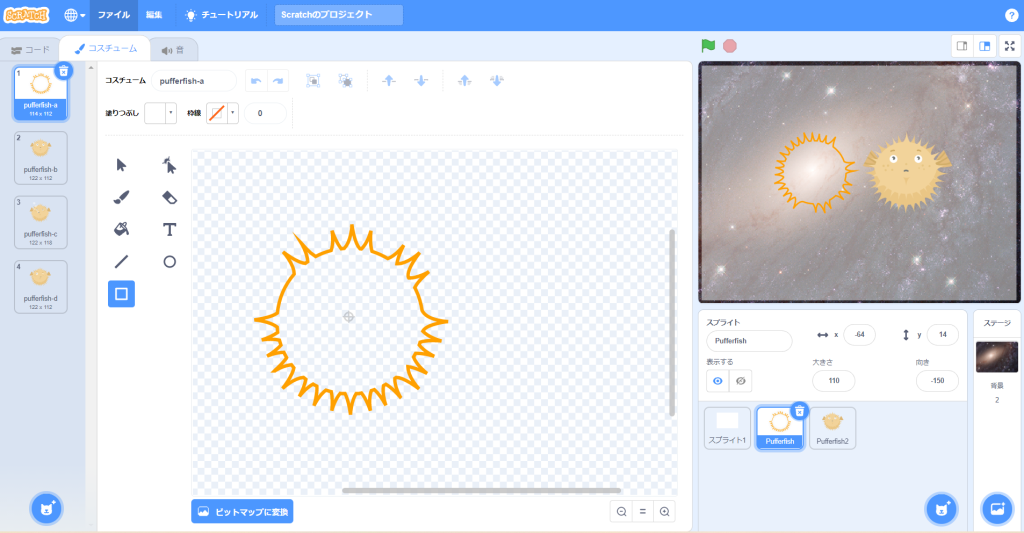Switch to small stage layout
1024x533 pixels.
961,45
